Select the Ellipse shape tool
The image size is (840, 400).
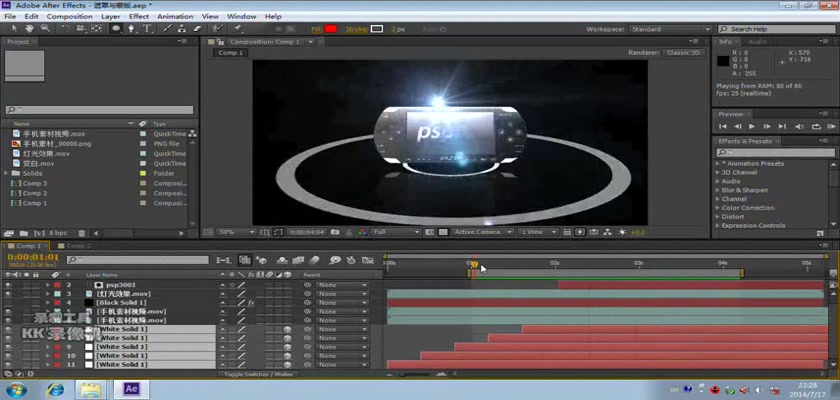[x=115, y=29]
